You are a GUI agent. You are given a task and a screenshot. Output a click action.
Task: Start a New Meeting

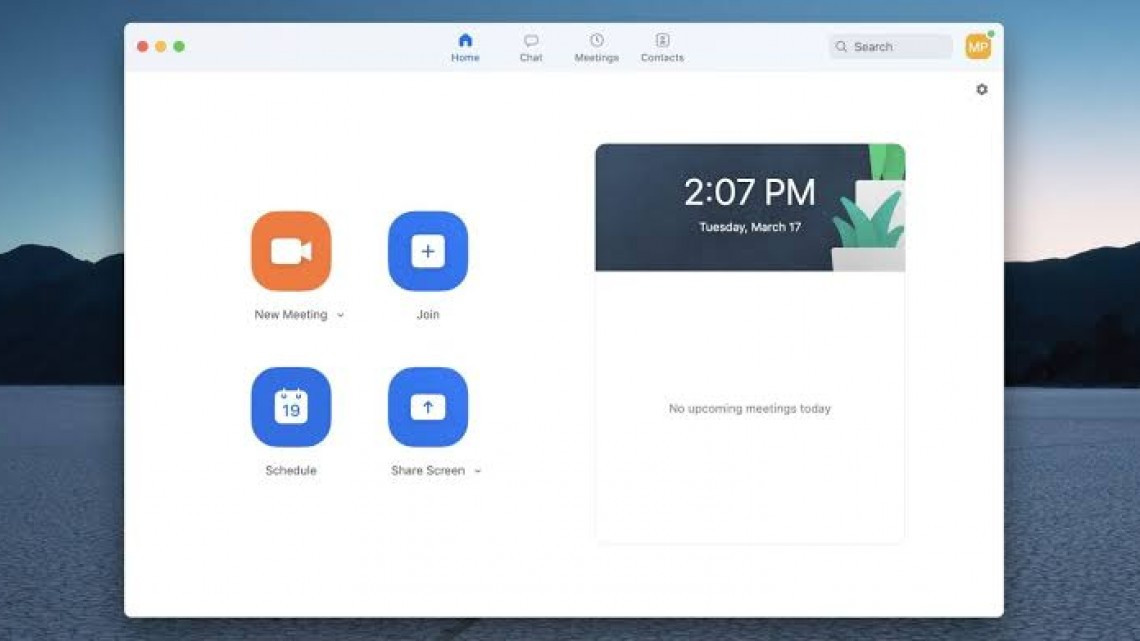[290, 252]
